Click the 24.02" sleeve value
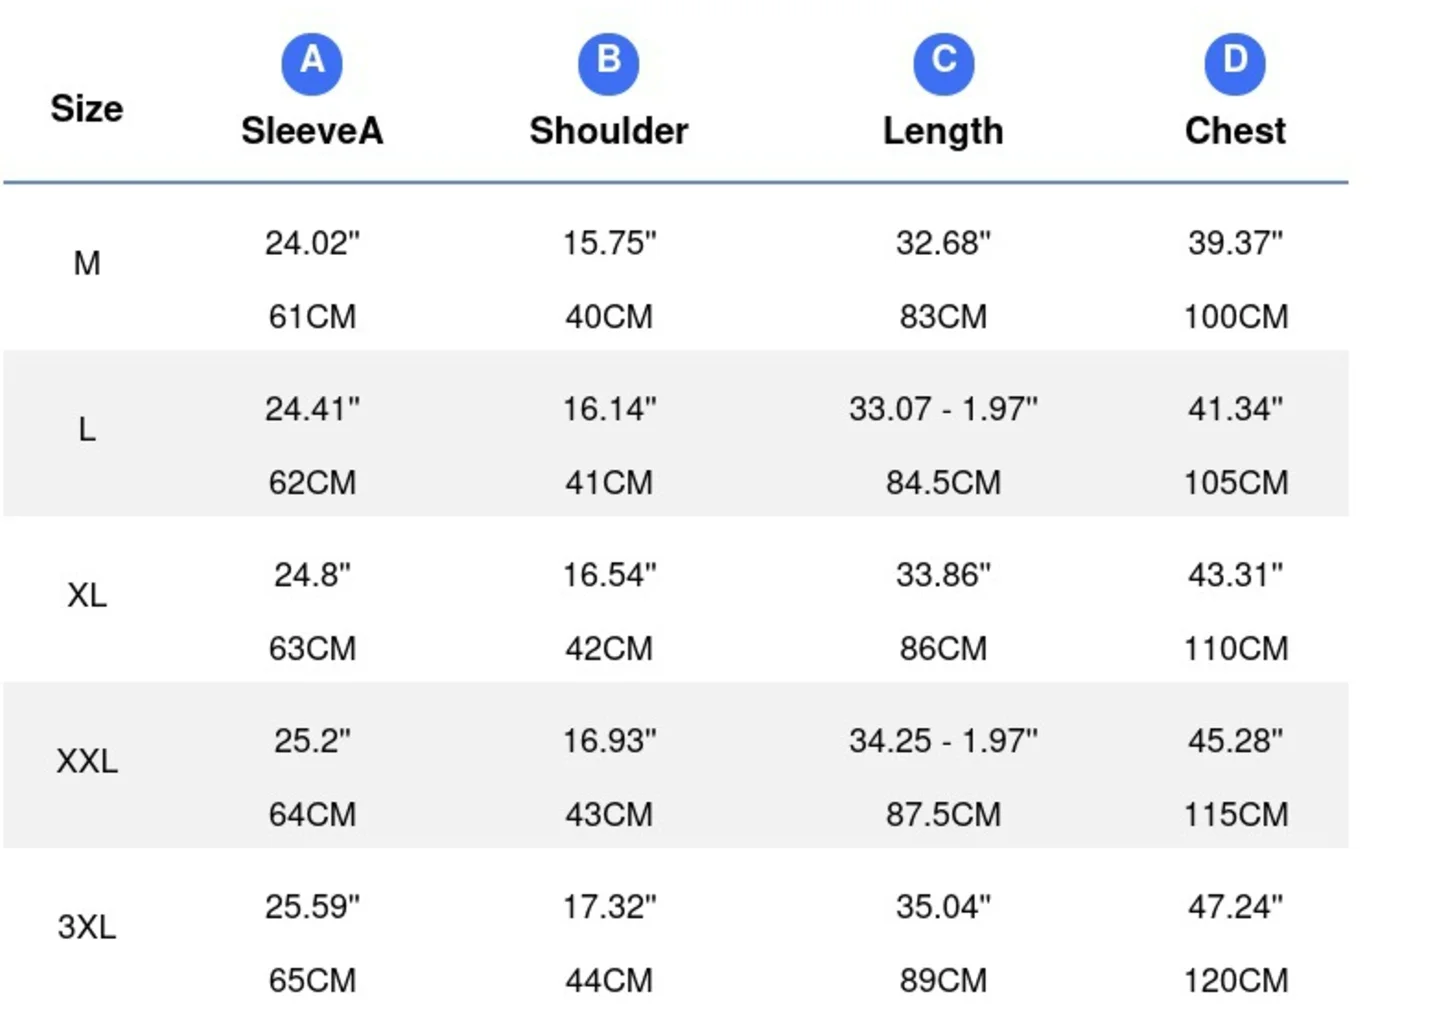The image size is (1437, 1024). click(312, 243)
